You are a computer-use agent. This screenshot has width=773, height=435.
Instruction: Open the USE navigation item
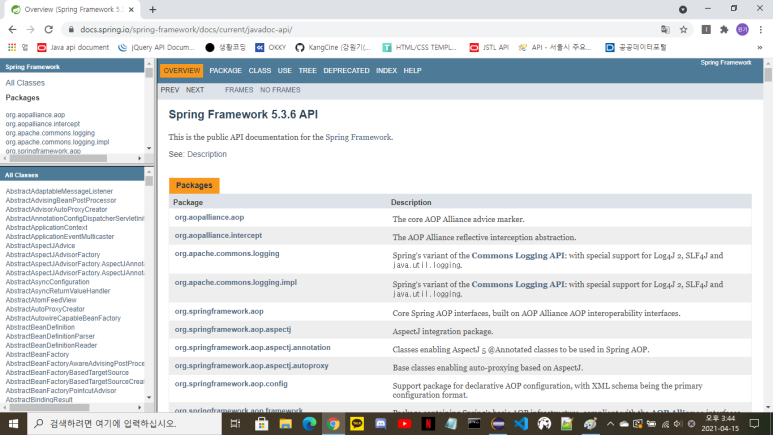point(284,71)
